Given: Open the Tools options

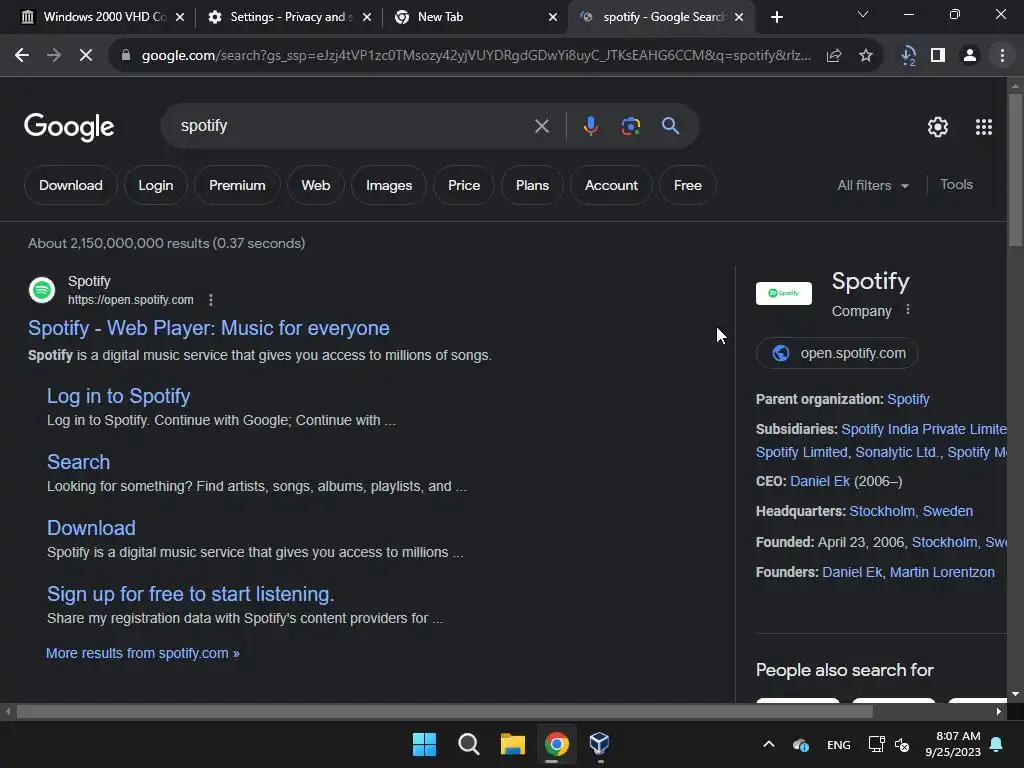Looking at the screenshot, I should click(956, 185).
